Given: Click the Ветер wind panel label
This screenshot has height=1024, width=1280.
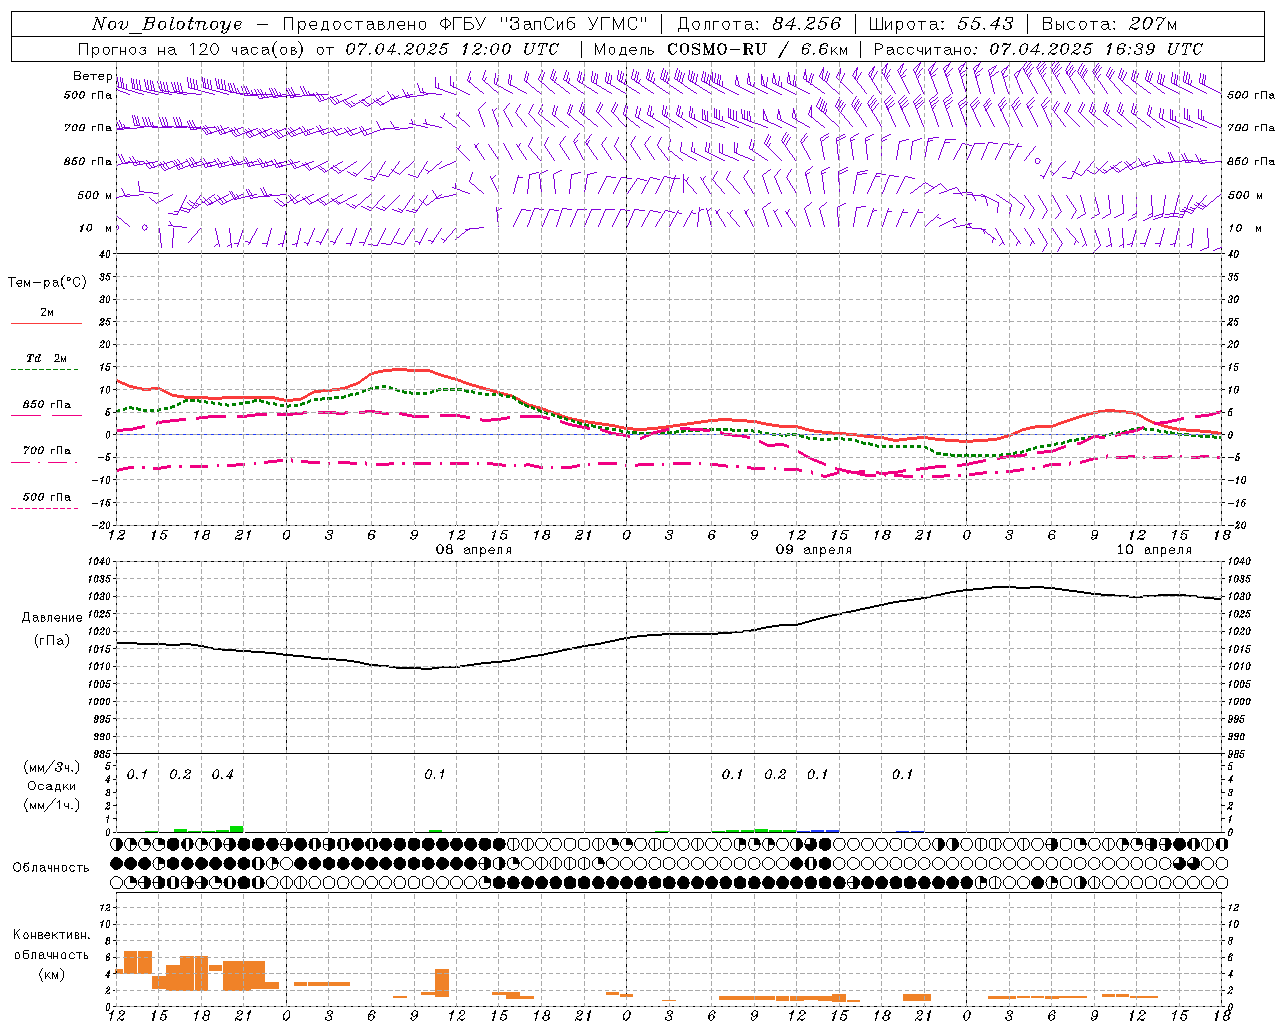Looking at the screenshot, I should tap(92, 76).
